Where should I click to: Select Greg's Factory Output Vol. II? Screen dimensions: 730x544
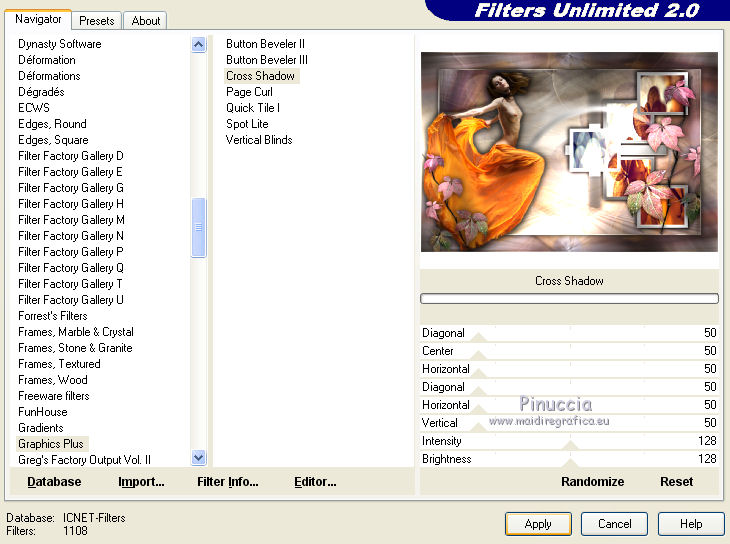pyautogui.click(x=84, y=460)
